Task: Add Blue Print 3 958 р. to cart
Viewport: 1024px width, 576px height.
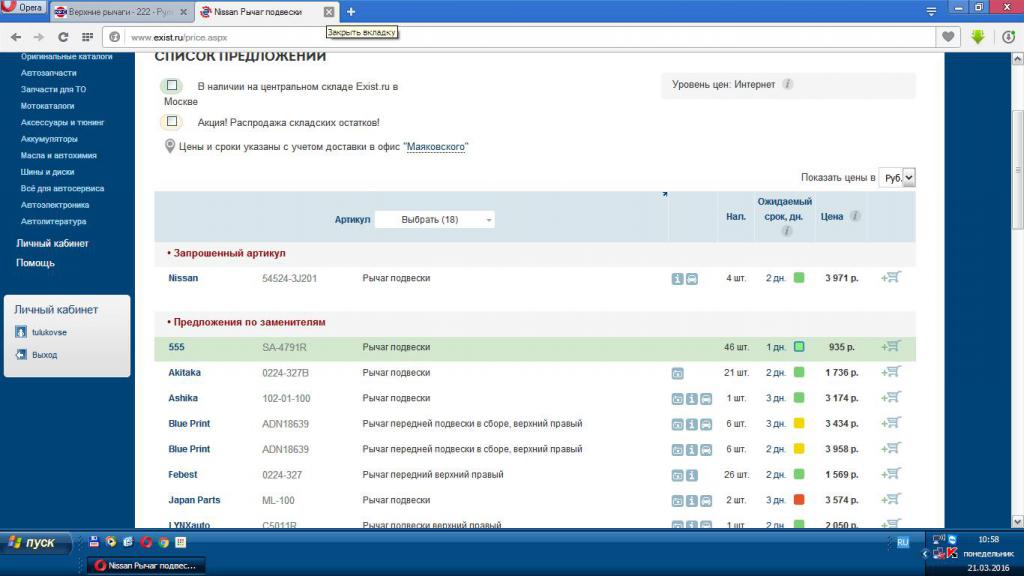Action: click(x=891, y=449)
